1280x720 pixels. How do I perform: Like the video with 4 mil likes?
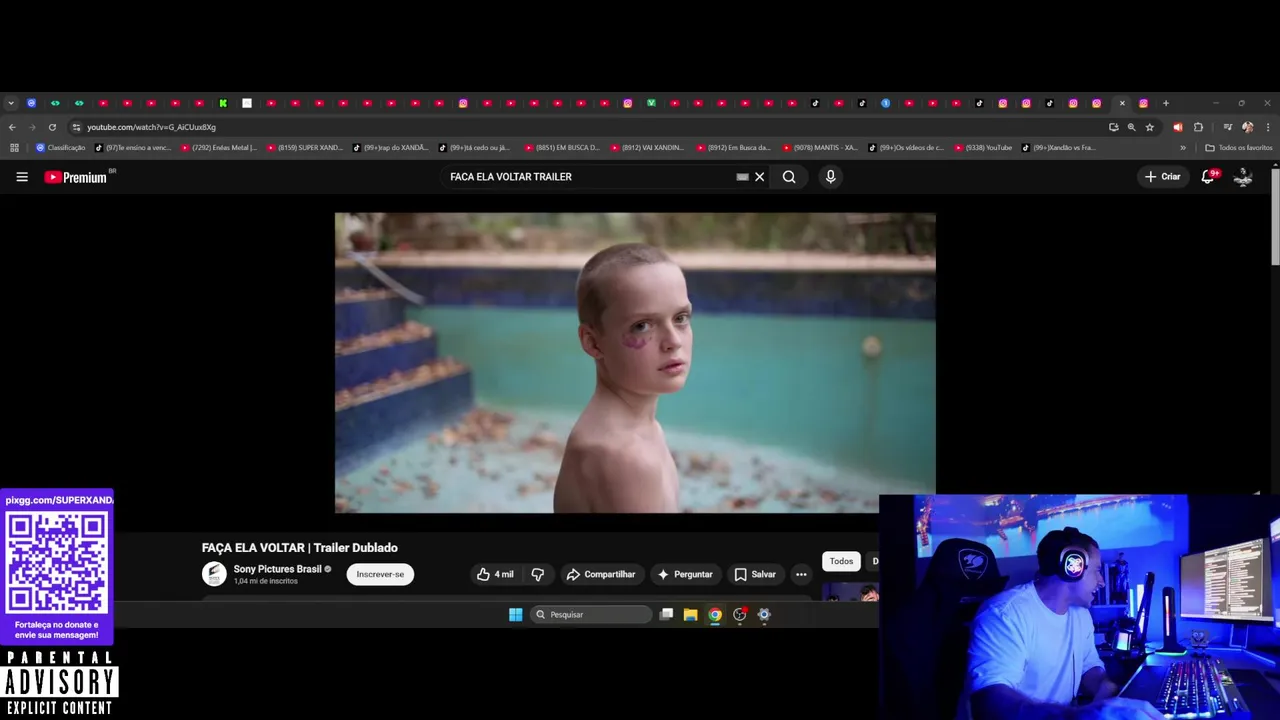coord(495,574)
